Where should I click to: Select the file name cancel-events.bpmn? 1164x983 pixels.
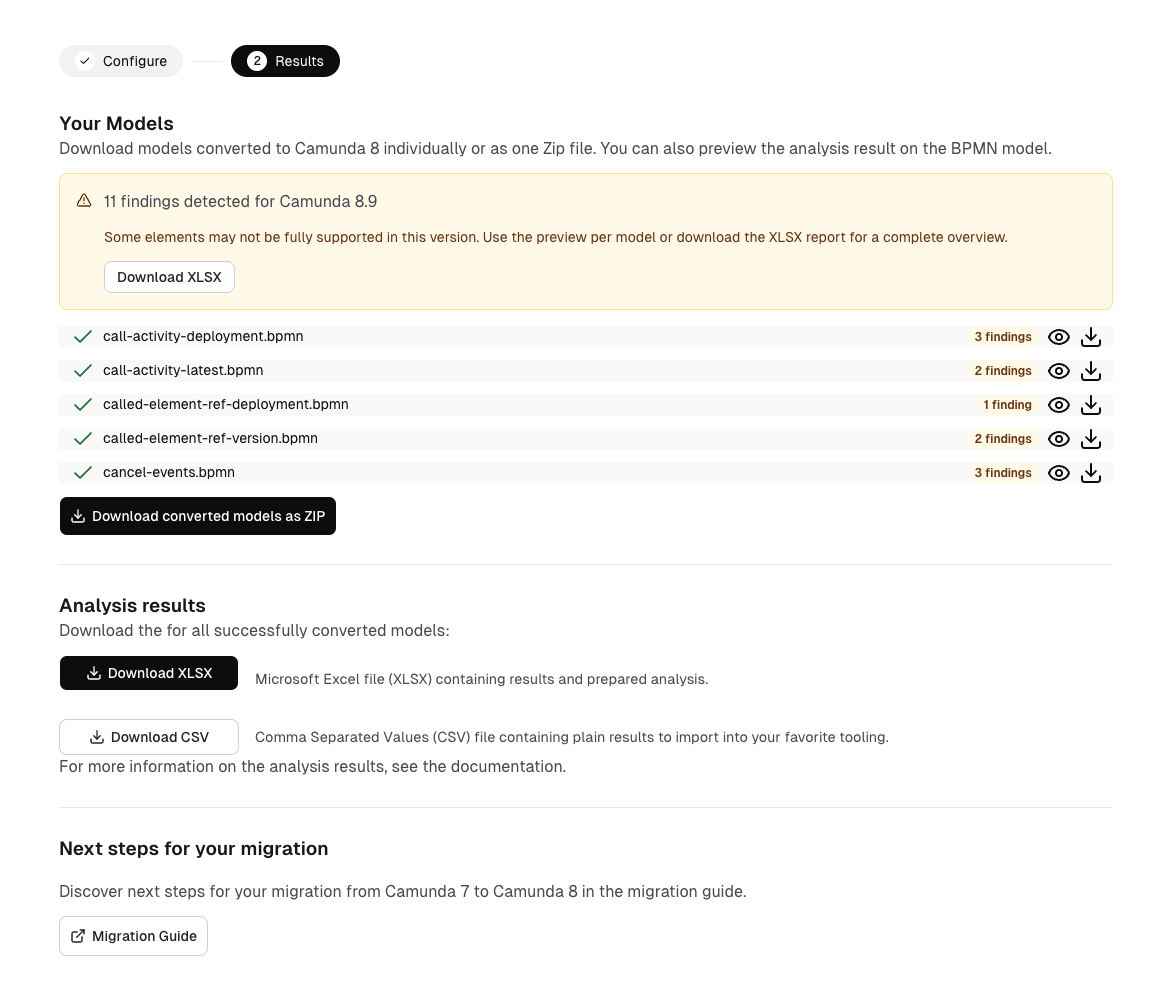click(x=169, y=473)
